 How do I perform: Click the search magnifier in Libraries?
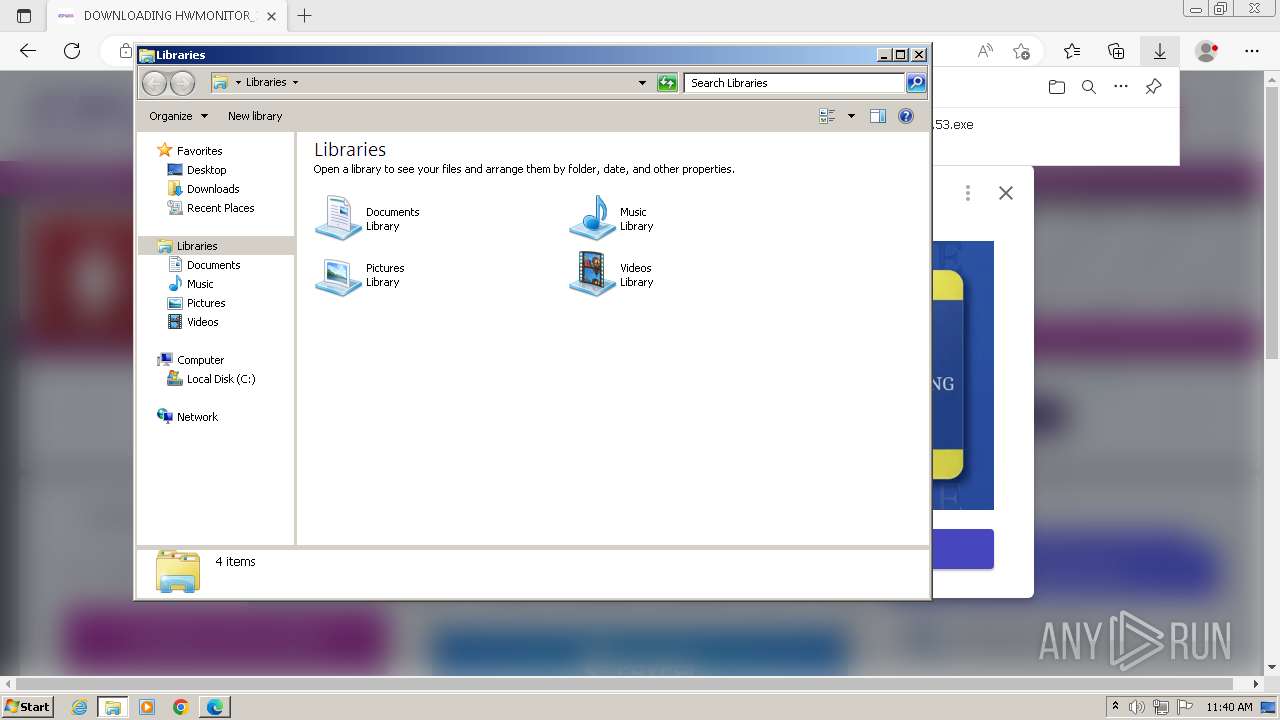(x=916, y=83)
